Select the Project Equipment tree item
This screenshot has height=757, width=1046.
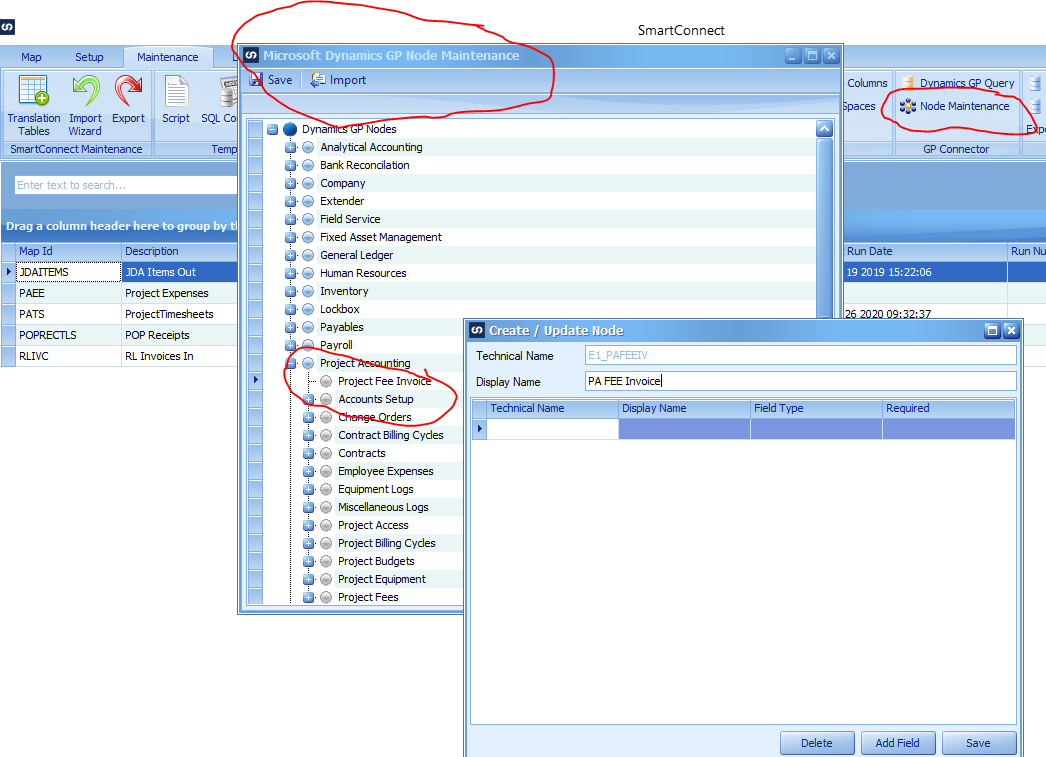(382, 579)
